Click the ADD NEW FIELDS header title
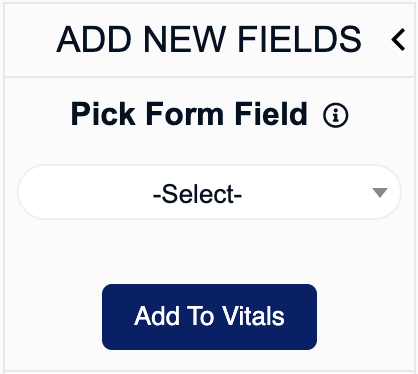 209,40
